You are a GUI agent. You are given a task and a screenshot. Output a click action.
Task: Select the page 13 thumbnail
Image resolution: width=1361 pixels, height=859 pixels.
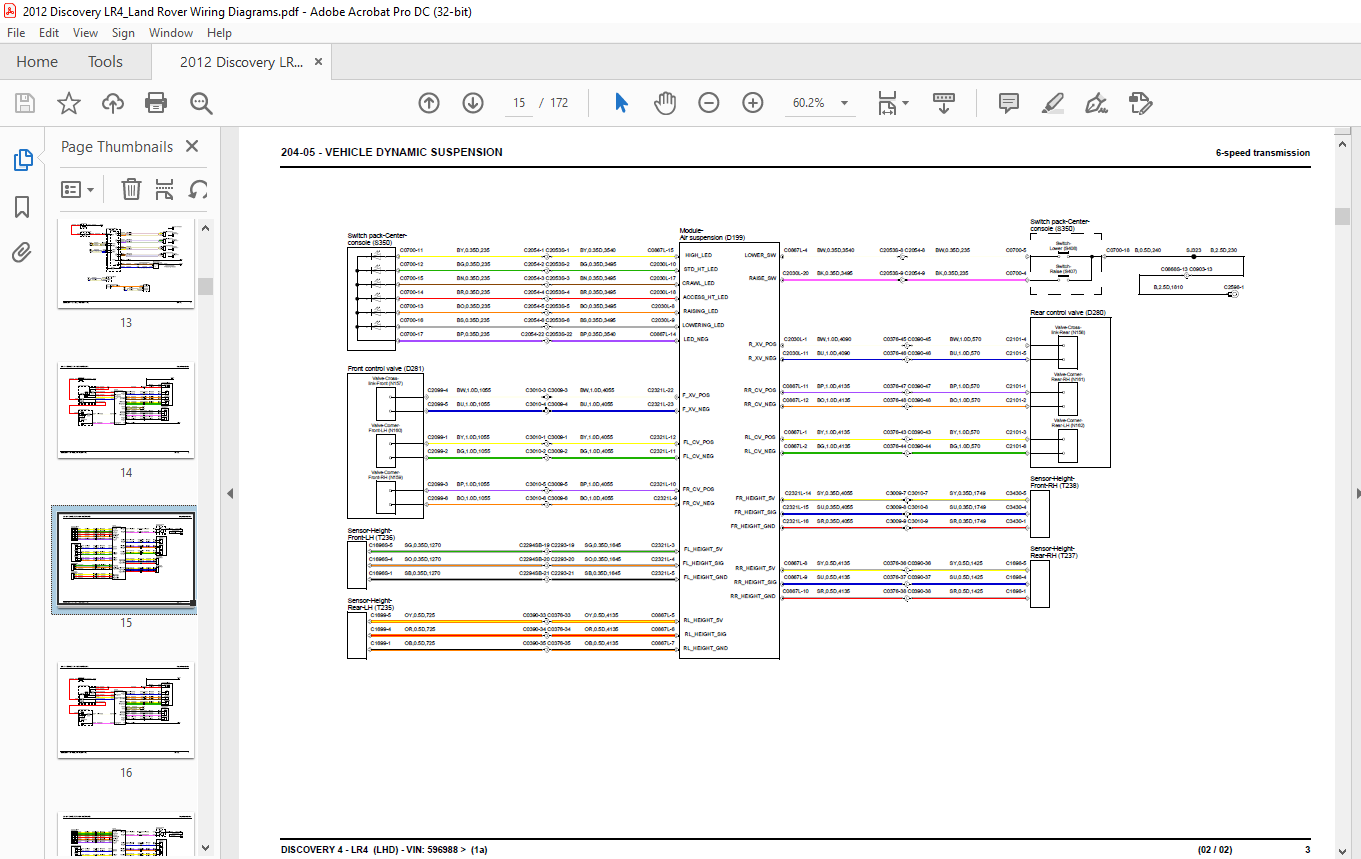[126, 262]
